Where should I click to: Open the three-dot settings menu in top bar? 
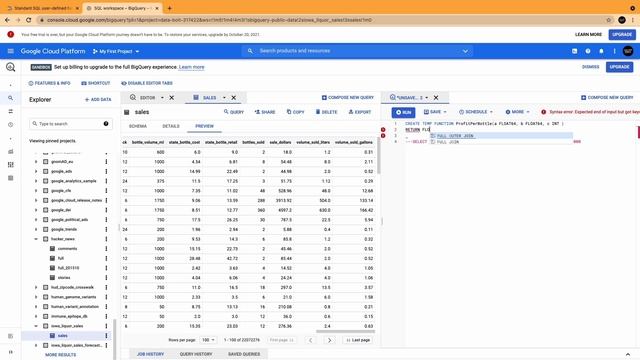point(614,51)
